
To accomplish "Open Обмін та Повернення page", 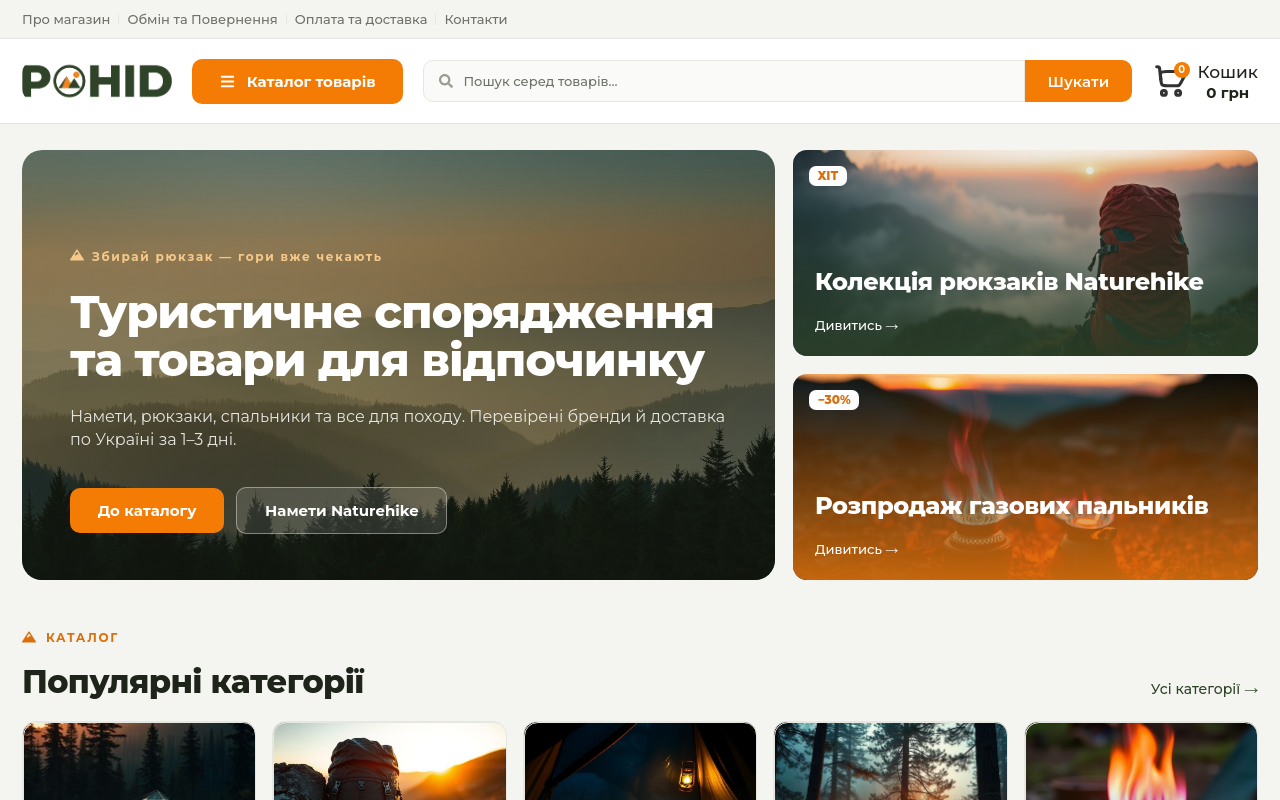I will tap(202, 19).
